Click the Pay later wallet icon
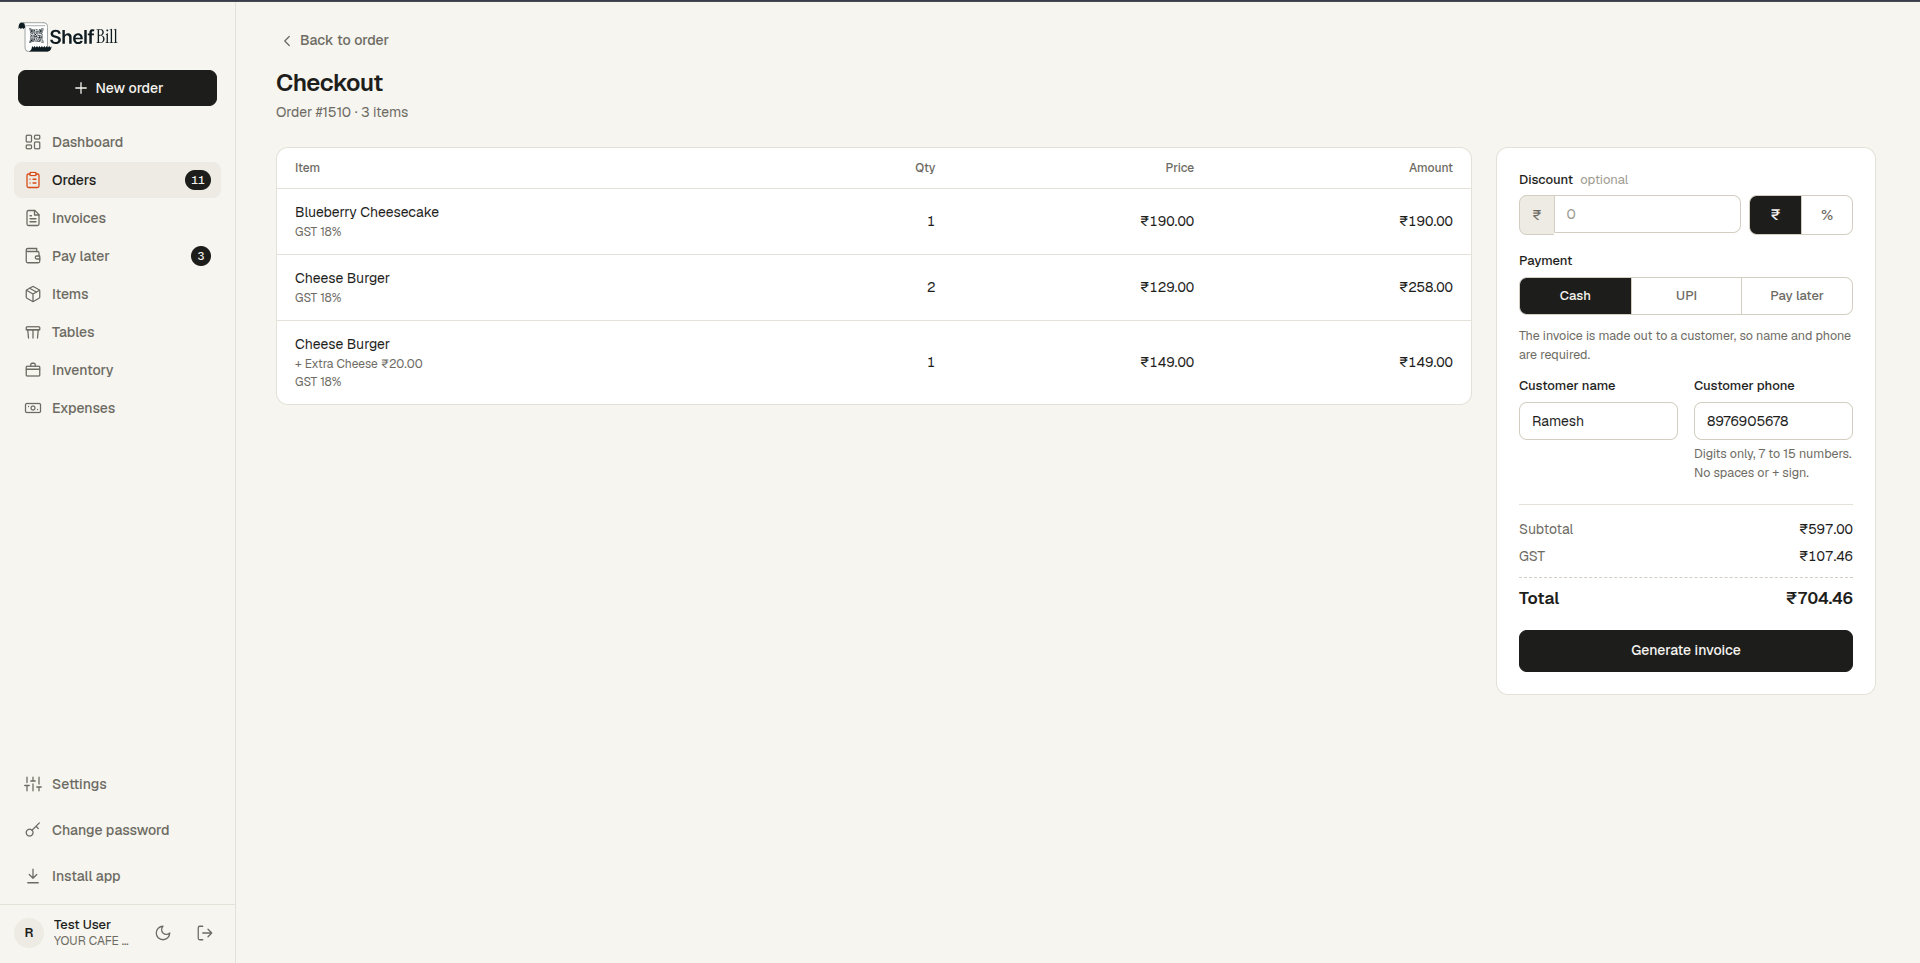 [x=33, y=256]
